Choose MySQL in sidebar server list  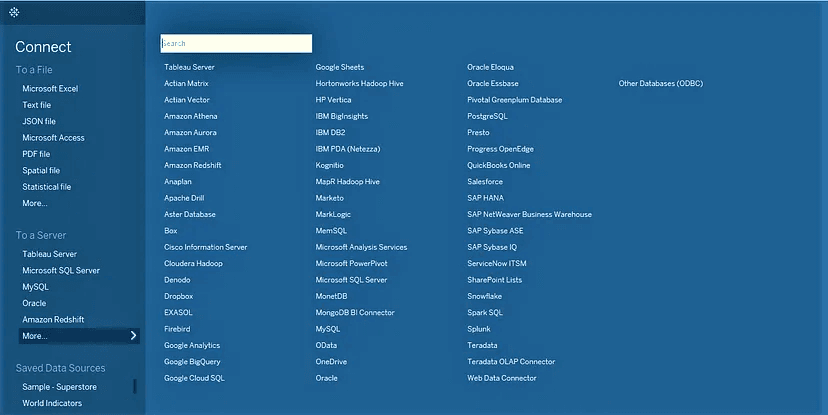click(35, 287)
